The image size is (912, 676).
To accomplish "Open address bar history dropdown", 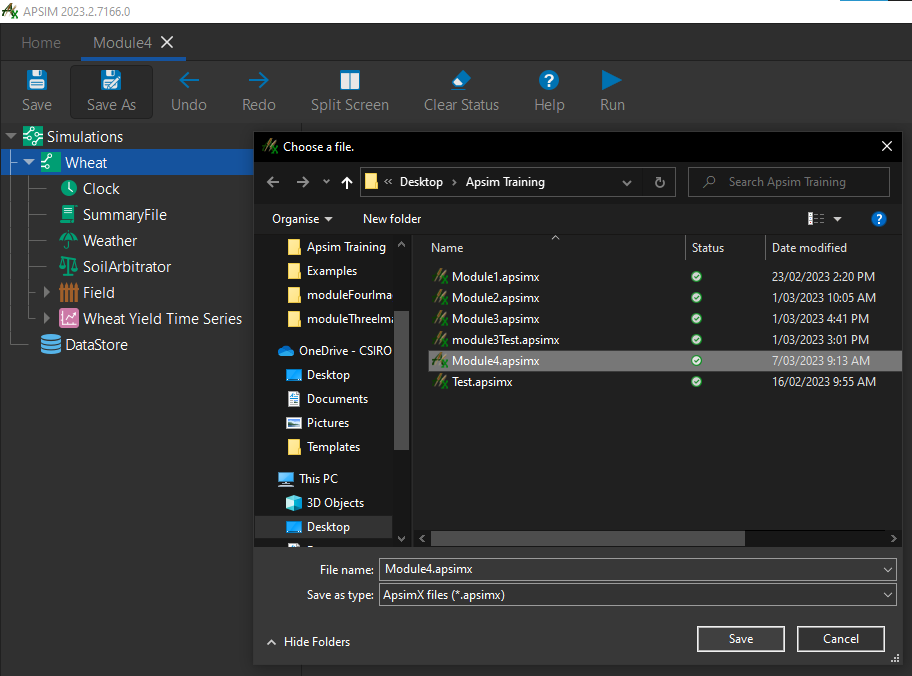I will pos(626,183).
